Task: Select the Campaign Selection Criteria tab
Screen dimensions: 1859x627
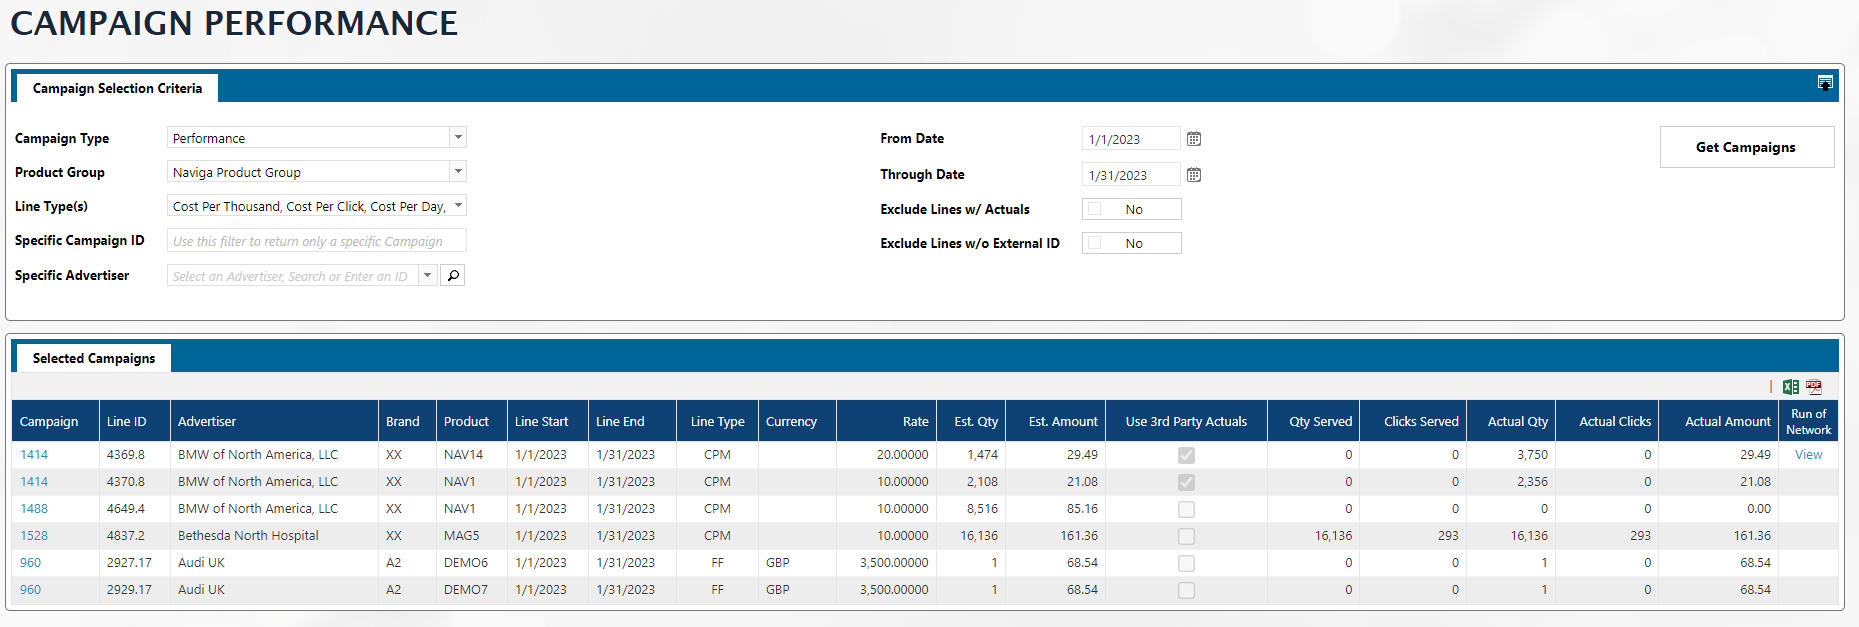Action: pyautogui.click(x=117, y=88)
